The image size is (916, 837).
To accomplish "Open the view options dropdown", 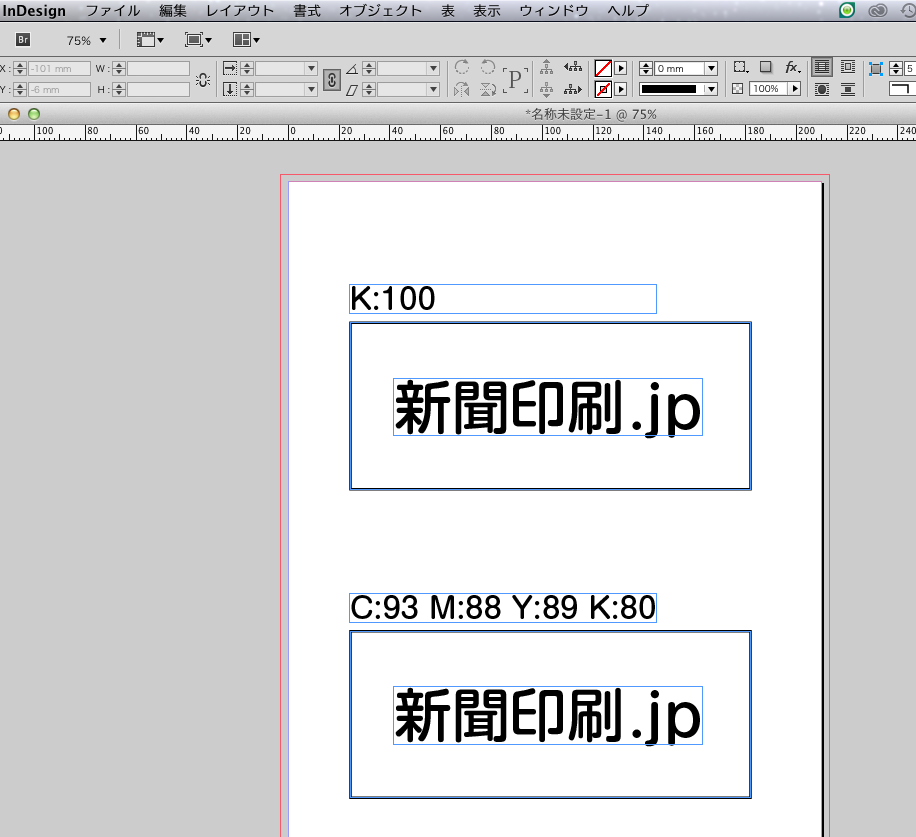I will point(150,40).
